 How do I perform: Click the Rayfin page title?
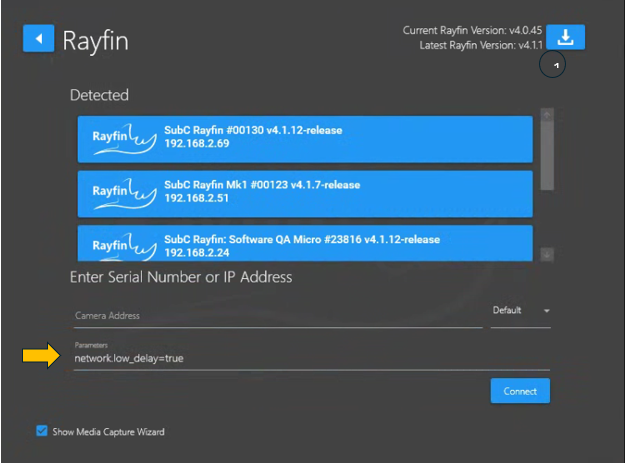point(96,41)
